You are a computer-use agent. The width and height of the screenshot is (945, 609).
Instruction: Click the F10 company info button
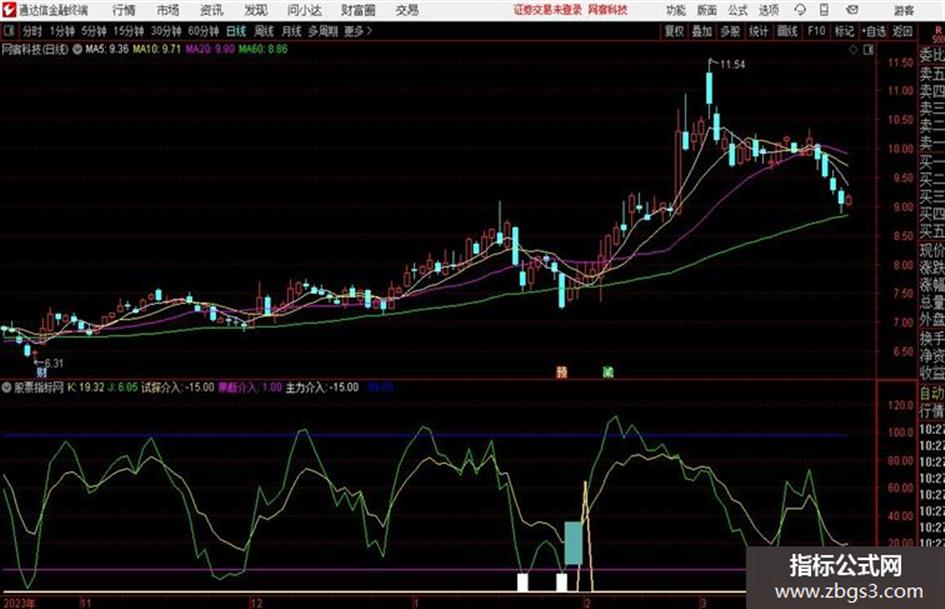(x=816, y=31)
